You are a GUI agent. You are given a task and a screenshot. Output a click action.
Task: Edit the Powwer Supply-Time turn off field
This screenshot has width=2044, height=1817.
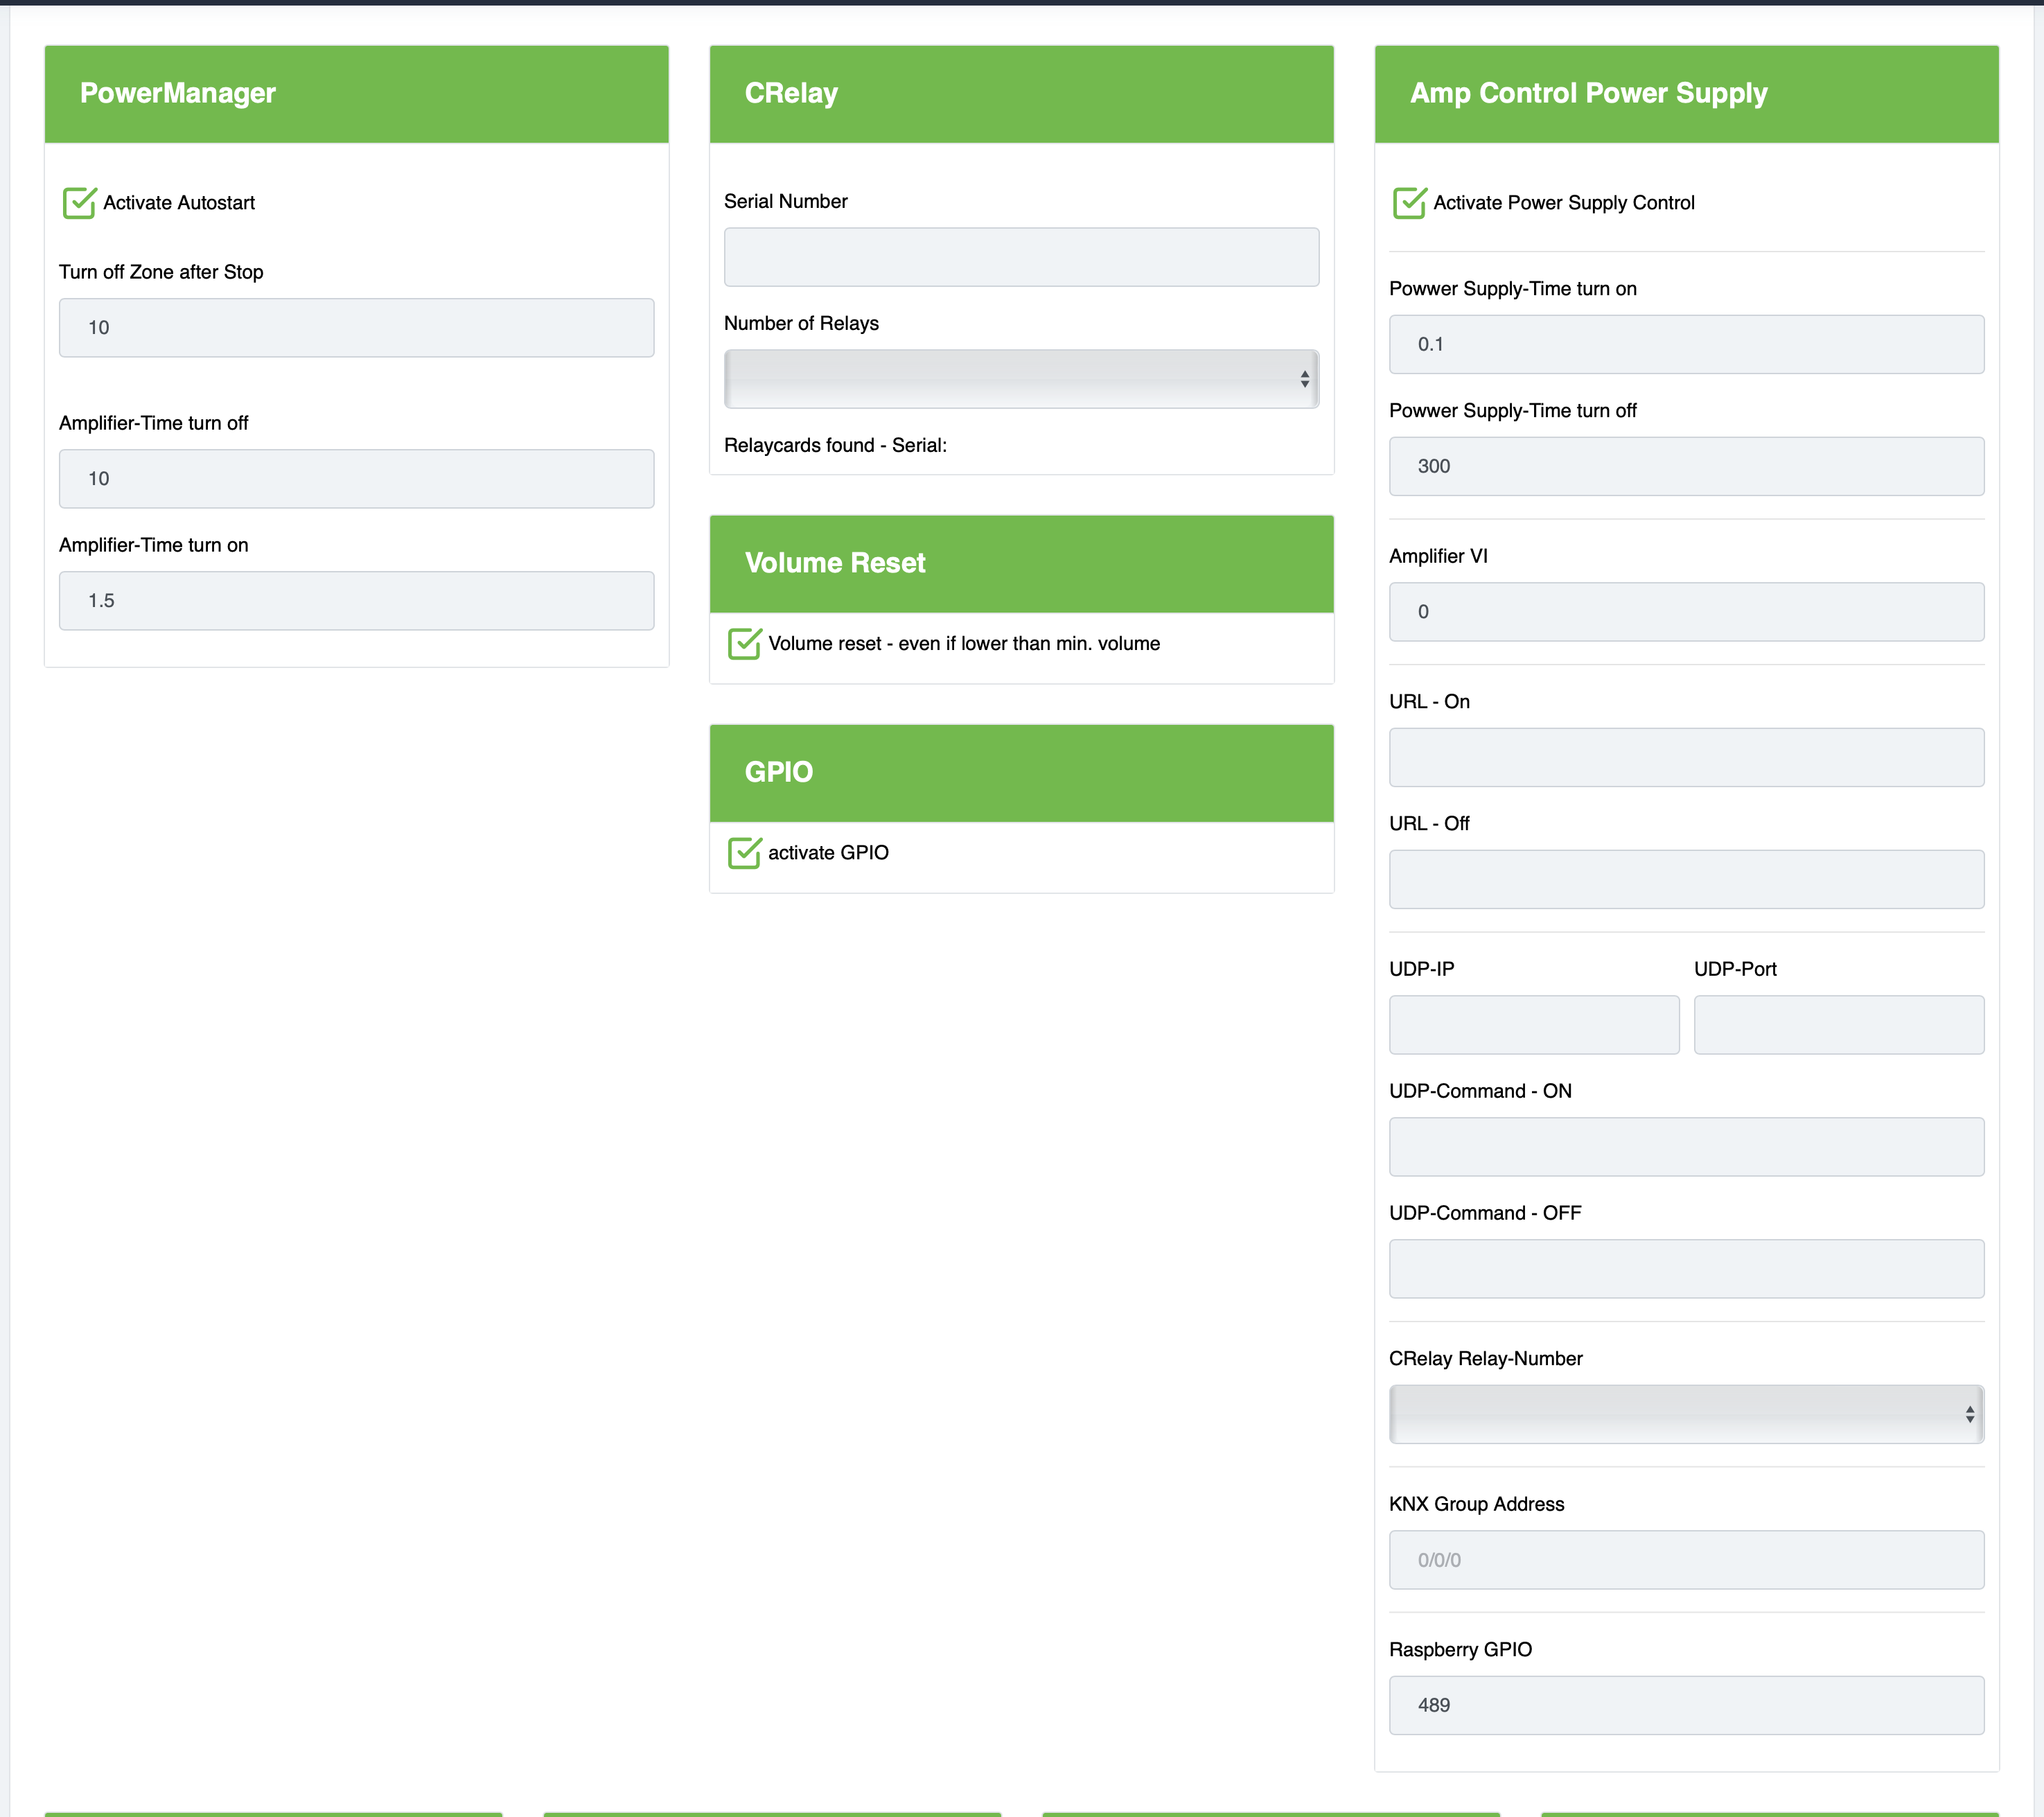click(x=1685, y=467)
